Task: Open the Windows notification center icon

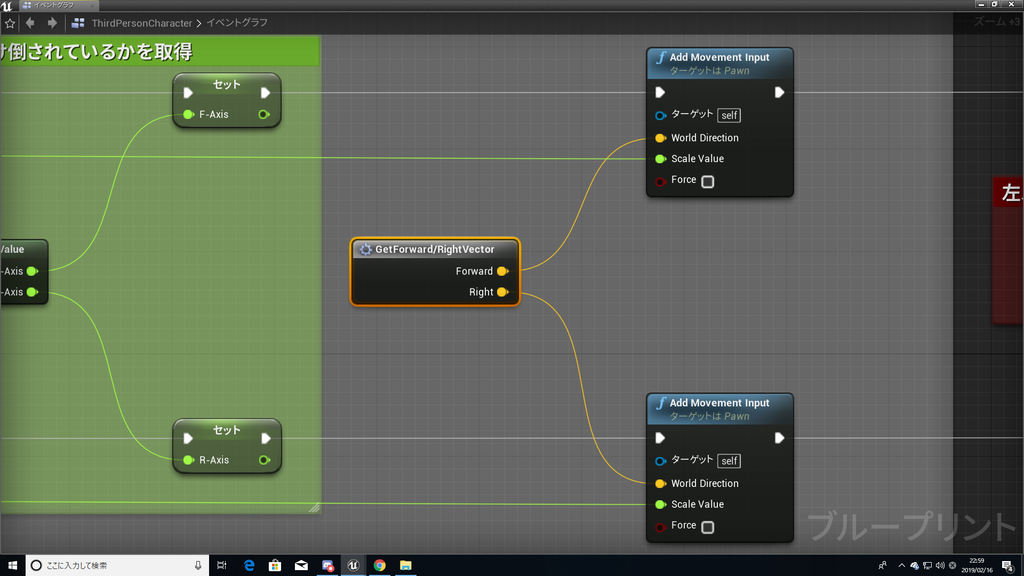Action: (1008, 566)
